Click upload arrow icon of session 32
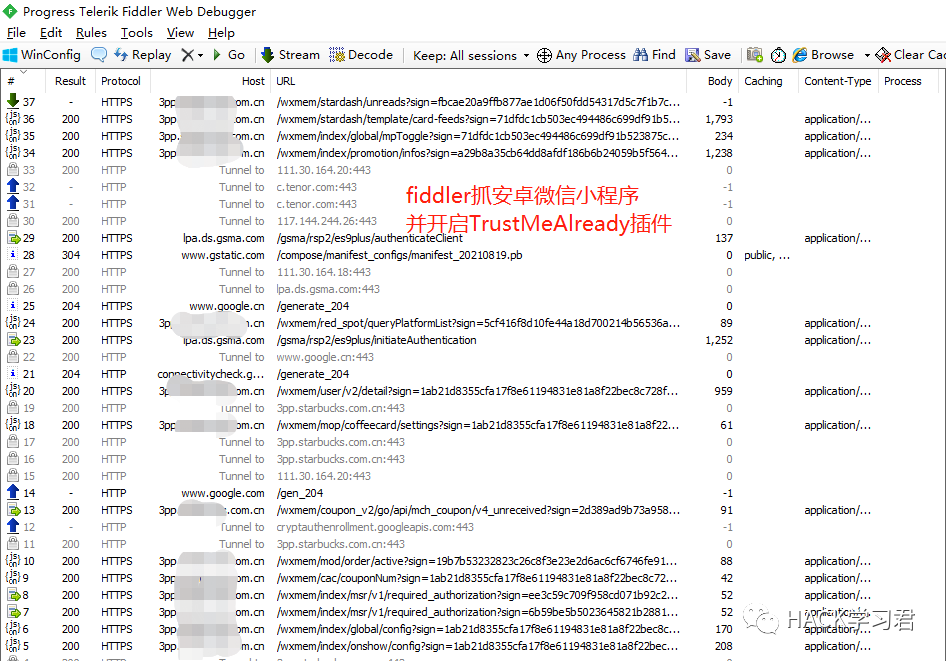 tap(13, 186)
